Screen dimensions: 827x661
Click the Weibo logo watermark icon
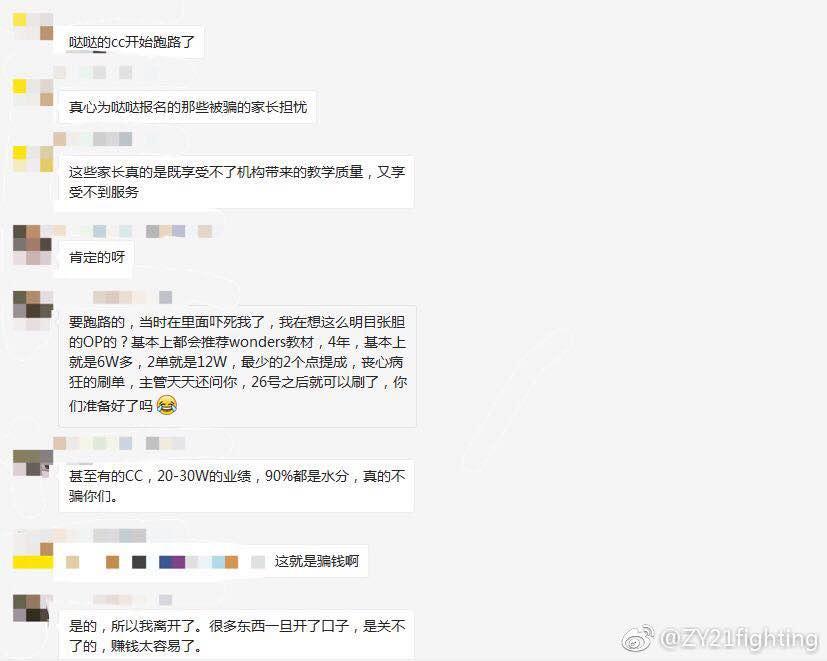(639, 638)
